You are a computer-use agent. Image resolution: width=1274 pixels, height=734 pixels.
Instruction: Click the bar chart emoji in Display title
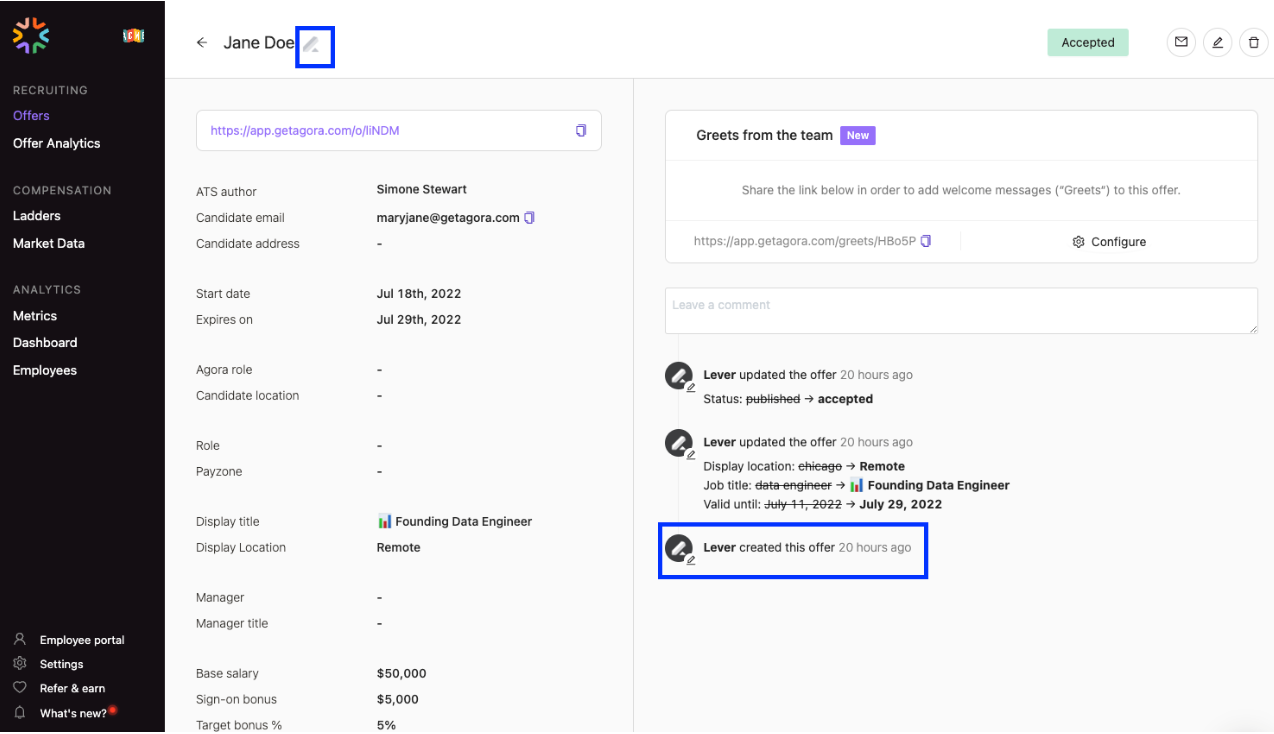coord(385,521)
